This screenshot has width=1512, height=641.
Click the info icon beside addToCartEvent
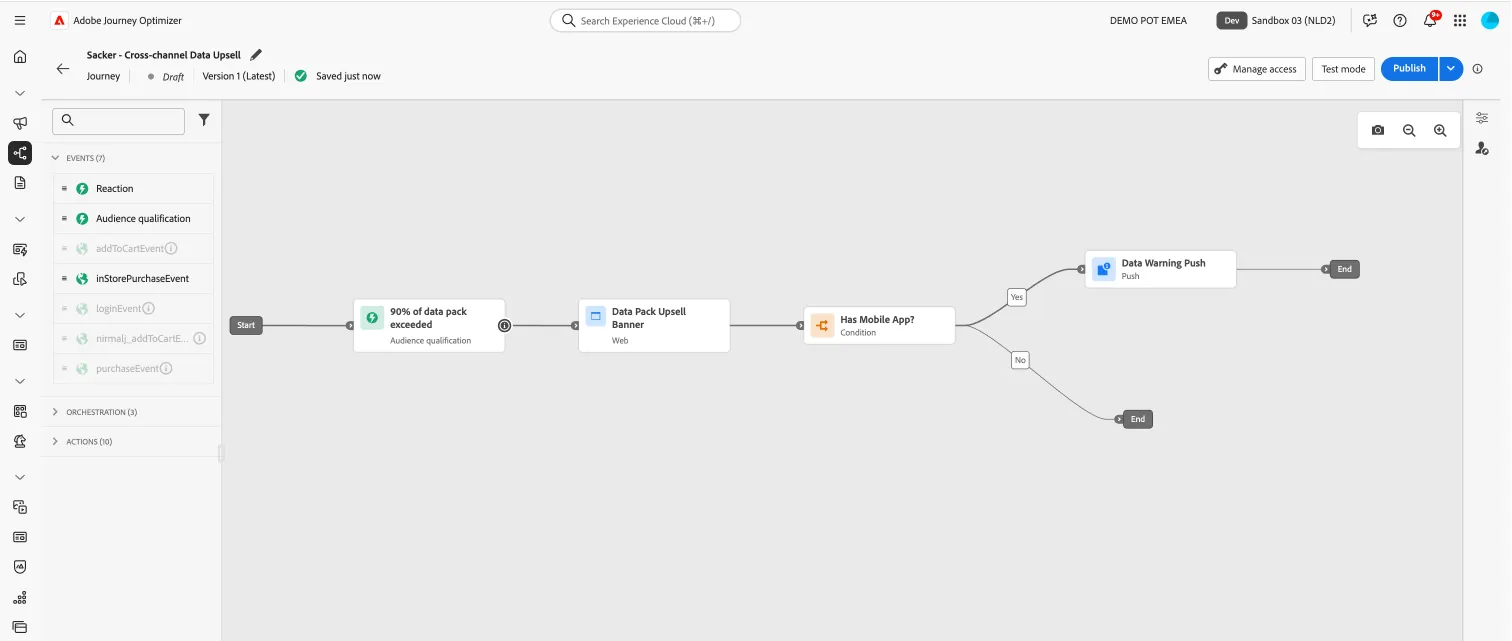(x=171, y=249)
